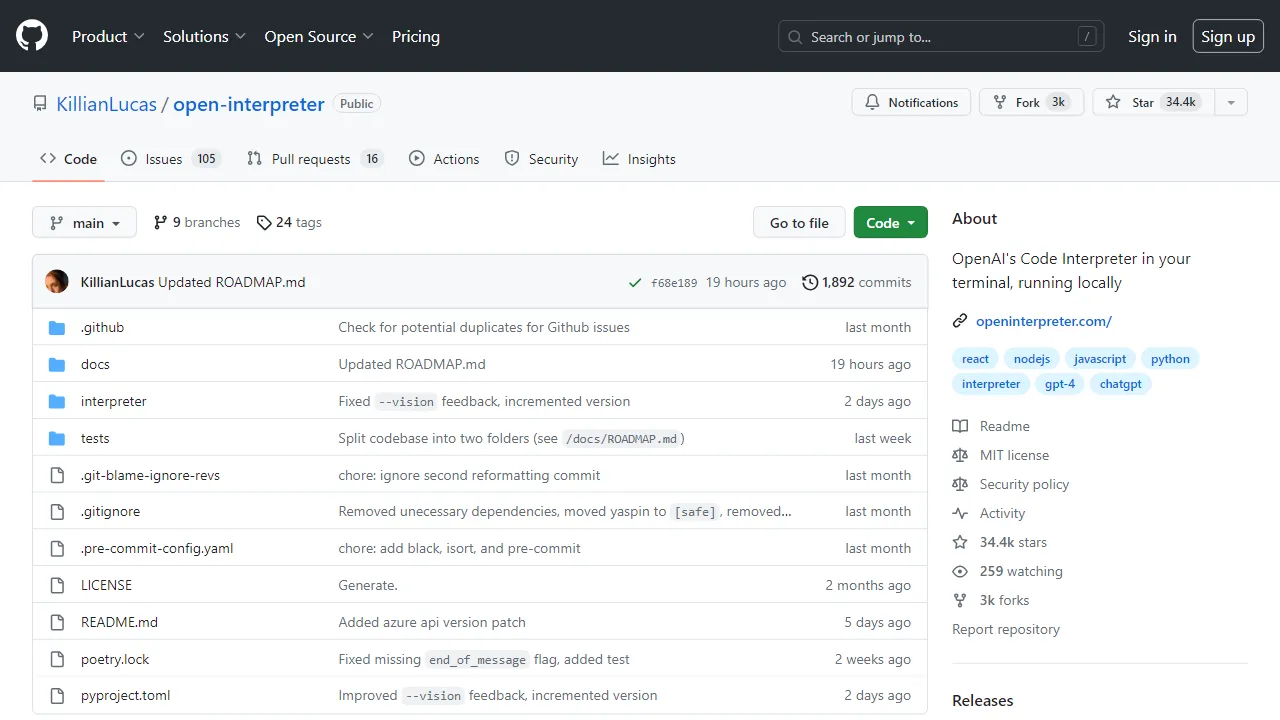Click the green check status icon
This screenshot has height=720, width=1280.
pos(635,283)
